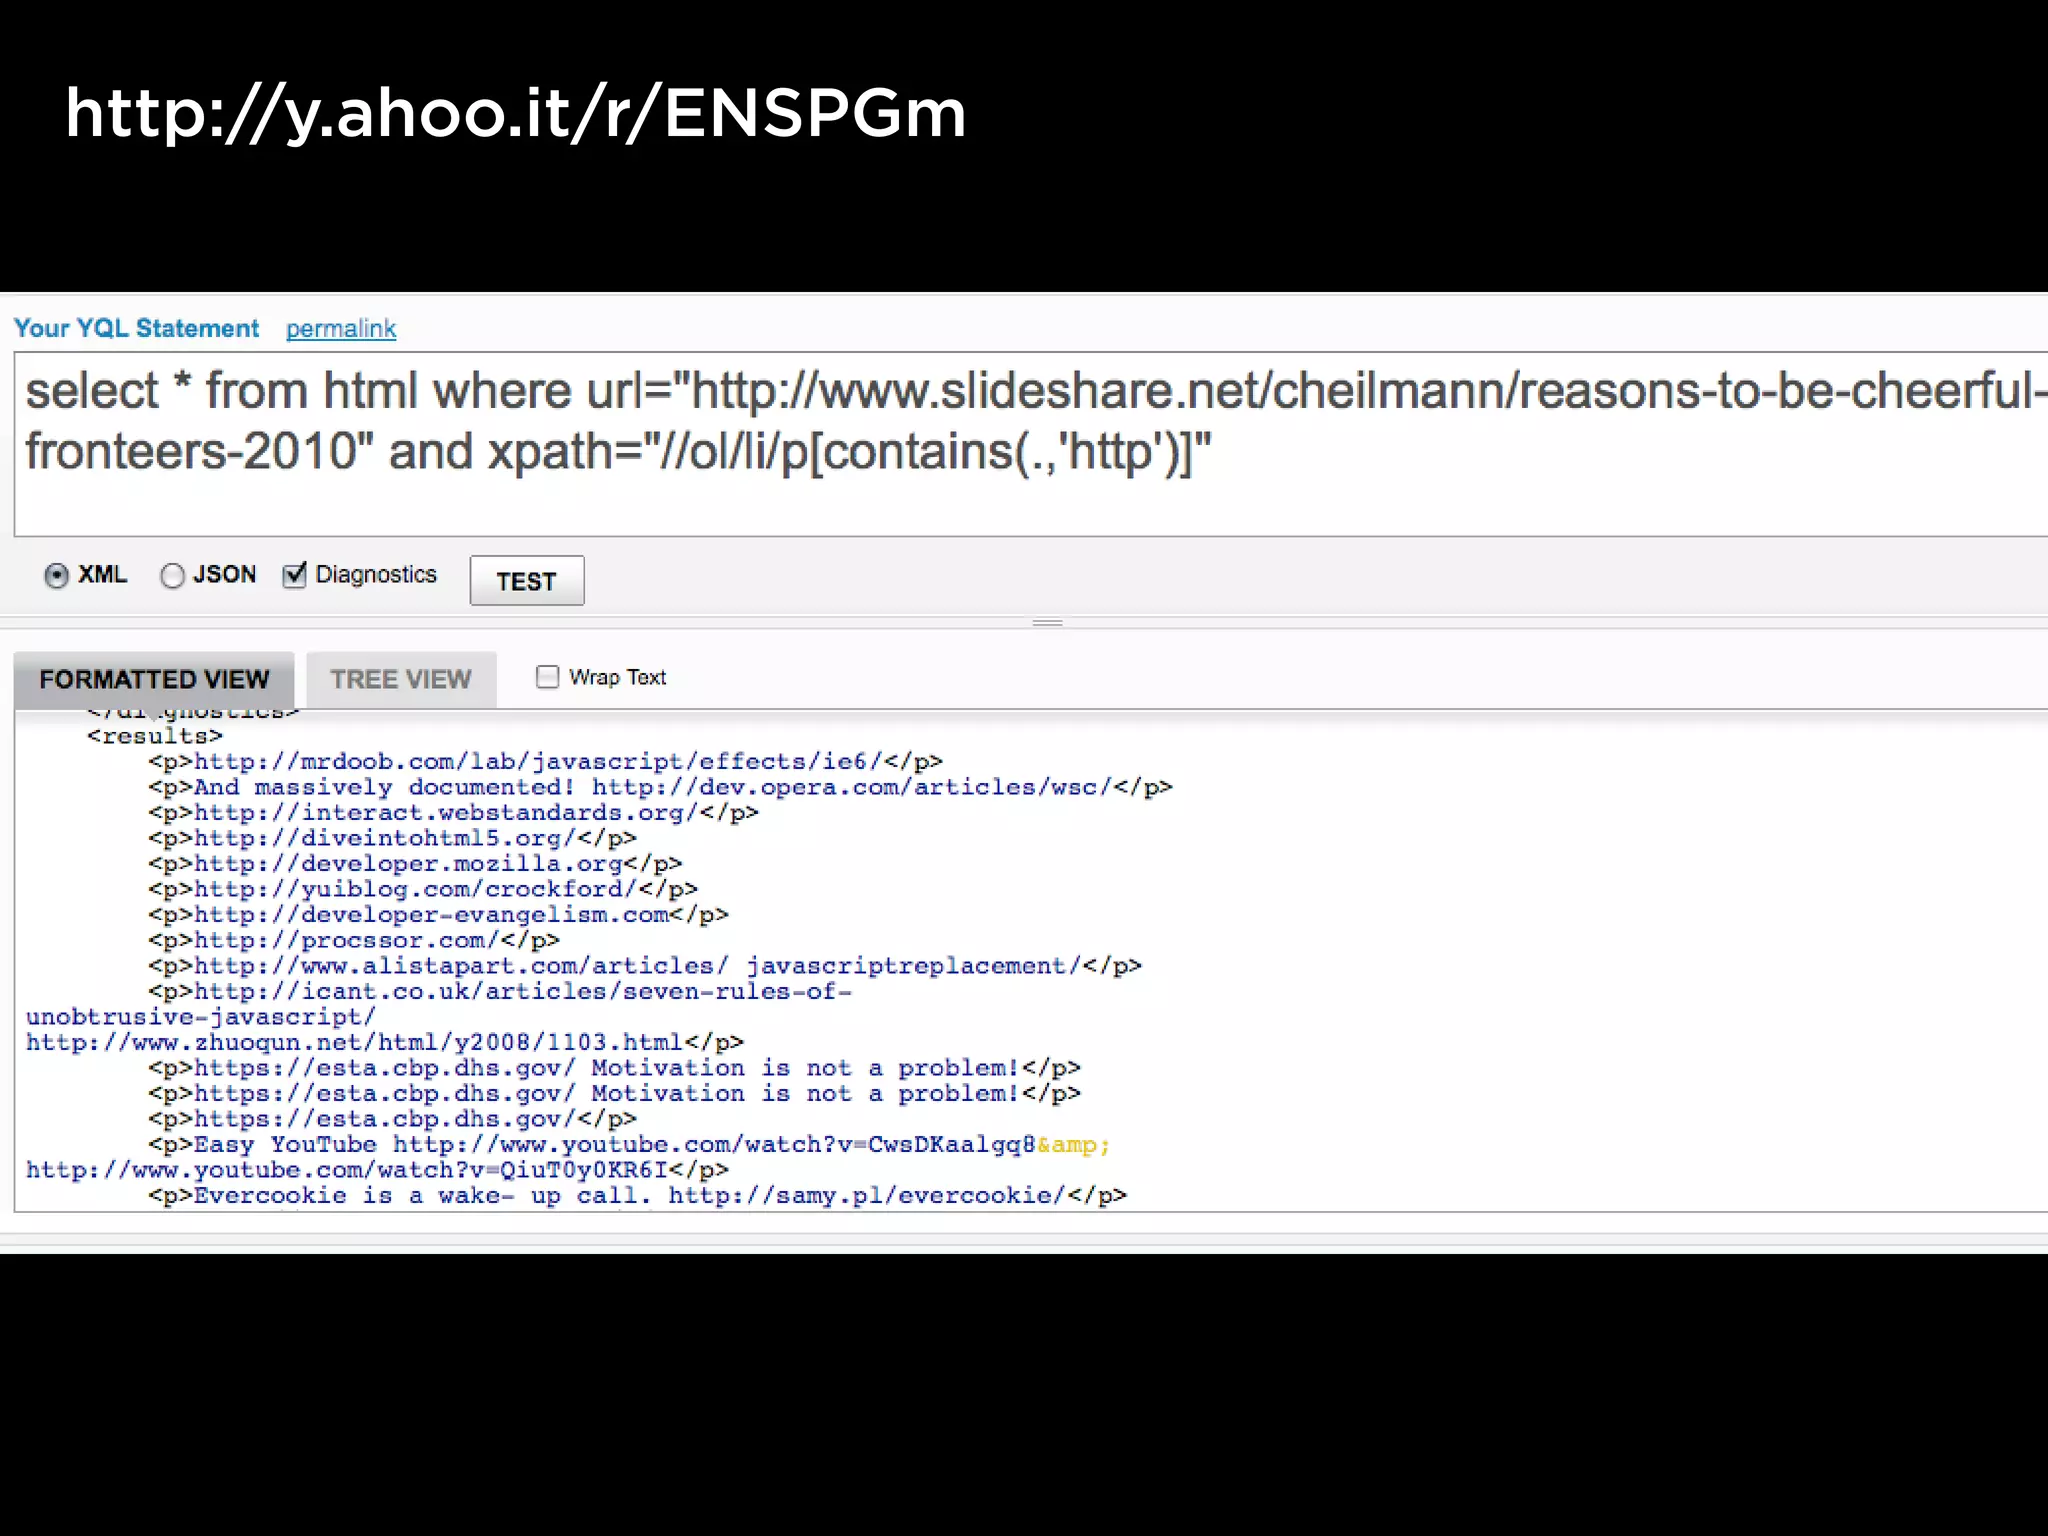Click the Evercookie samy.pl/evercookie result line
Viewport: 2048px width, 1536px height.
[x=638, y=1196]
